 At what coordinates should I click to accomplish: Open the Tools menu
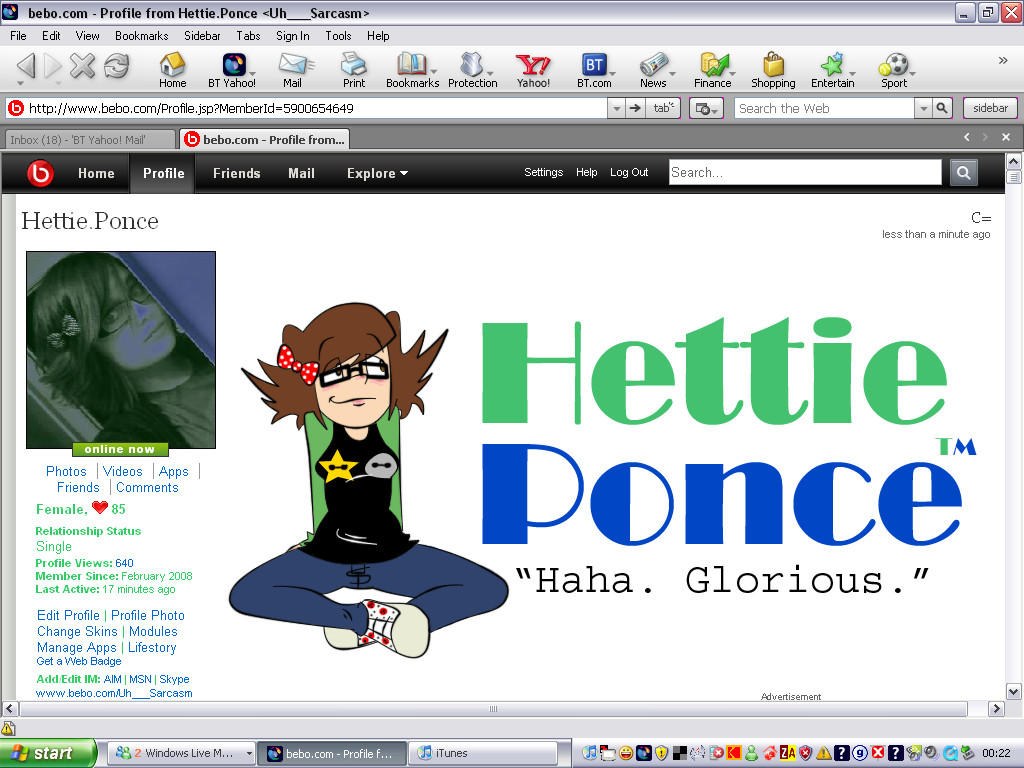(338, 36)
